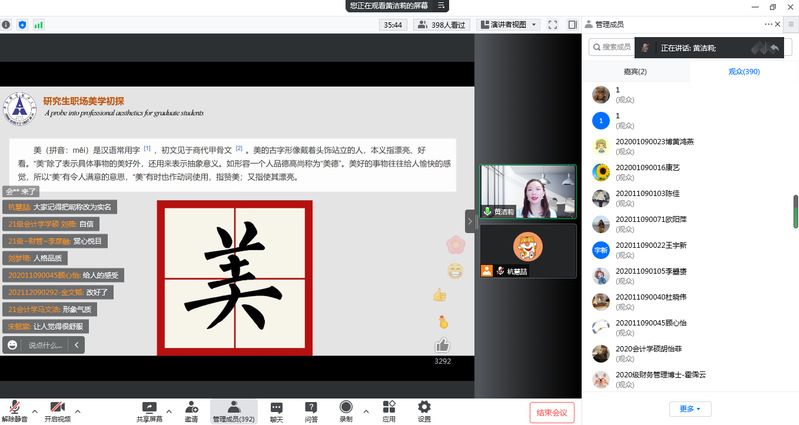This screenshot has height=425, width=799.
Task: Open the arrow menu beside 开启视频
Action: click(79, 410)
